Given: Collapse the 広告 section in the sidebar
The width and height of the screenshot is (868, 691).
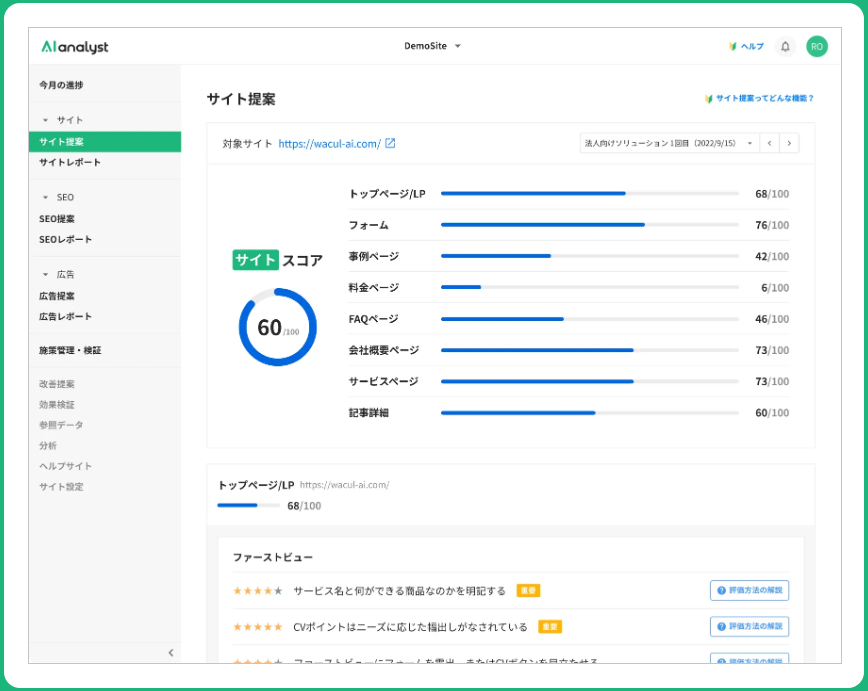Looking at the screenshot, I should [x=45, y=274].
